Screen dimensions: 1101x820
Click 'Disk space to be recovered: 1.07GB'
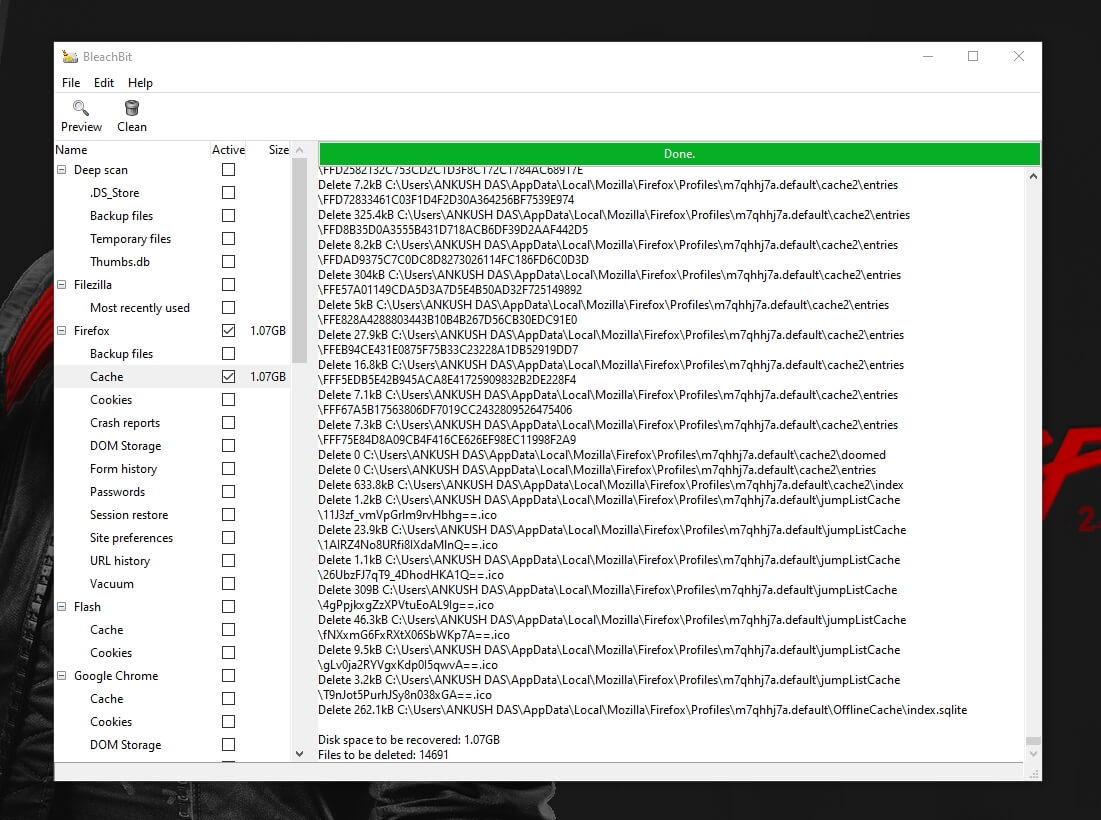click(x=409, y=740)
